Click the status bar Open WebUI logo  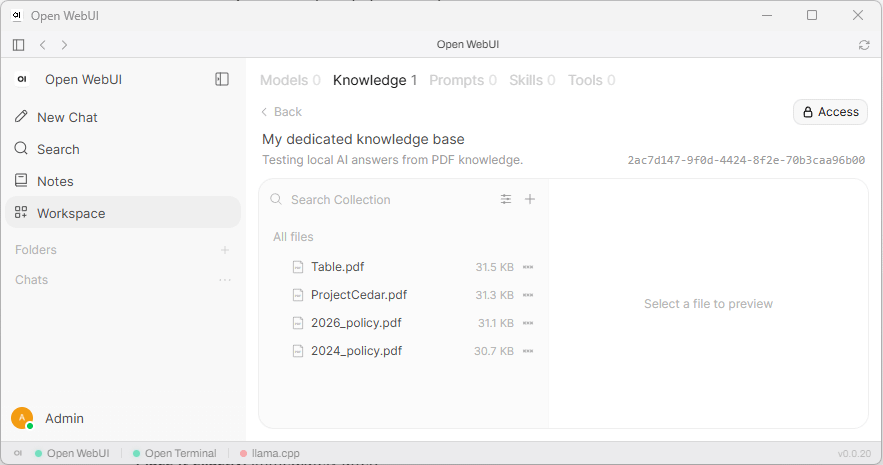coord(18,453)
